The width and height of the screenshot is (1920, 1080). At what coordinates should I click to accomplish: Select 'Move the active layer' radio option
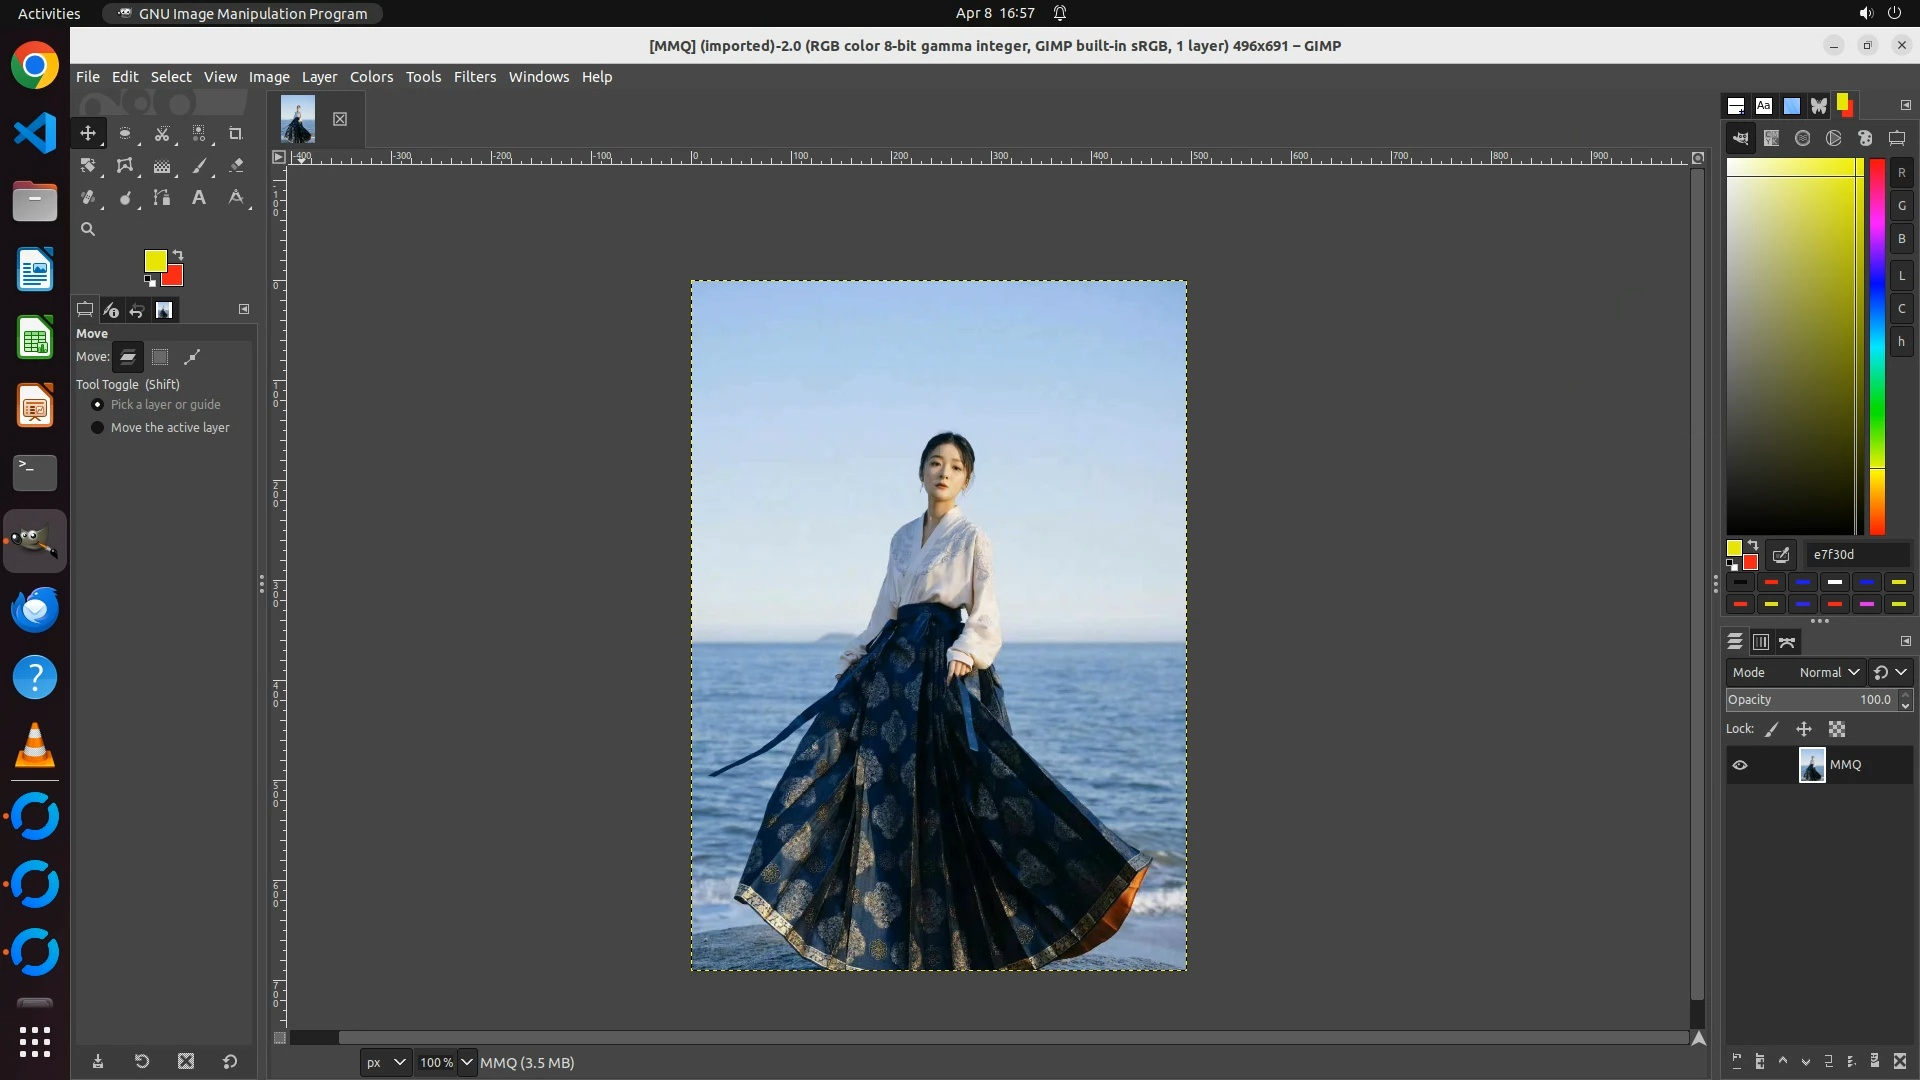click(x=97, y=427)
